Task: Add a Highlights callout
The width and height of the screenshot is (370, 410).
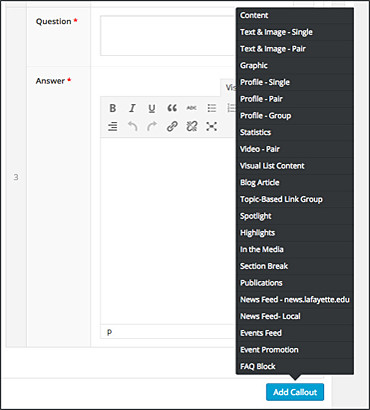Action: click(x=295, y=232)
